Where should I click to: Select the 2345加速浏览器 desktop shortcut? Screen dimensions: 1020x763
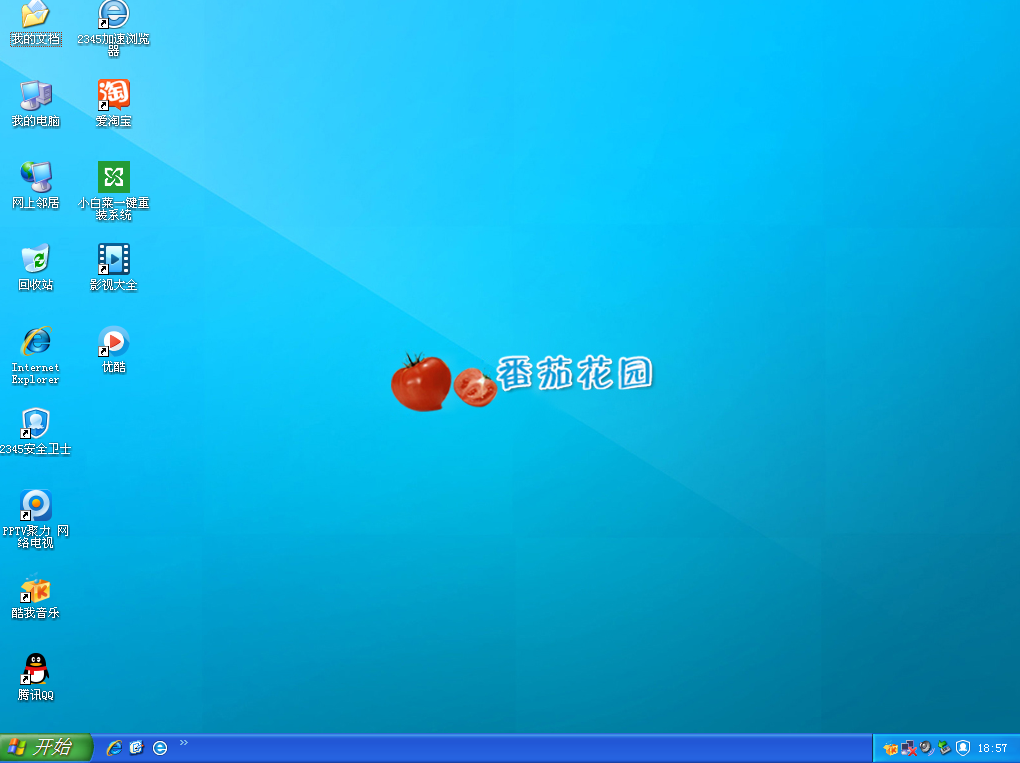coord(114,29)
